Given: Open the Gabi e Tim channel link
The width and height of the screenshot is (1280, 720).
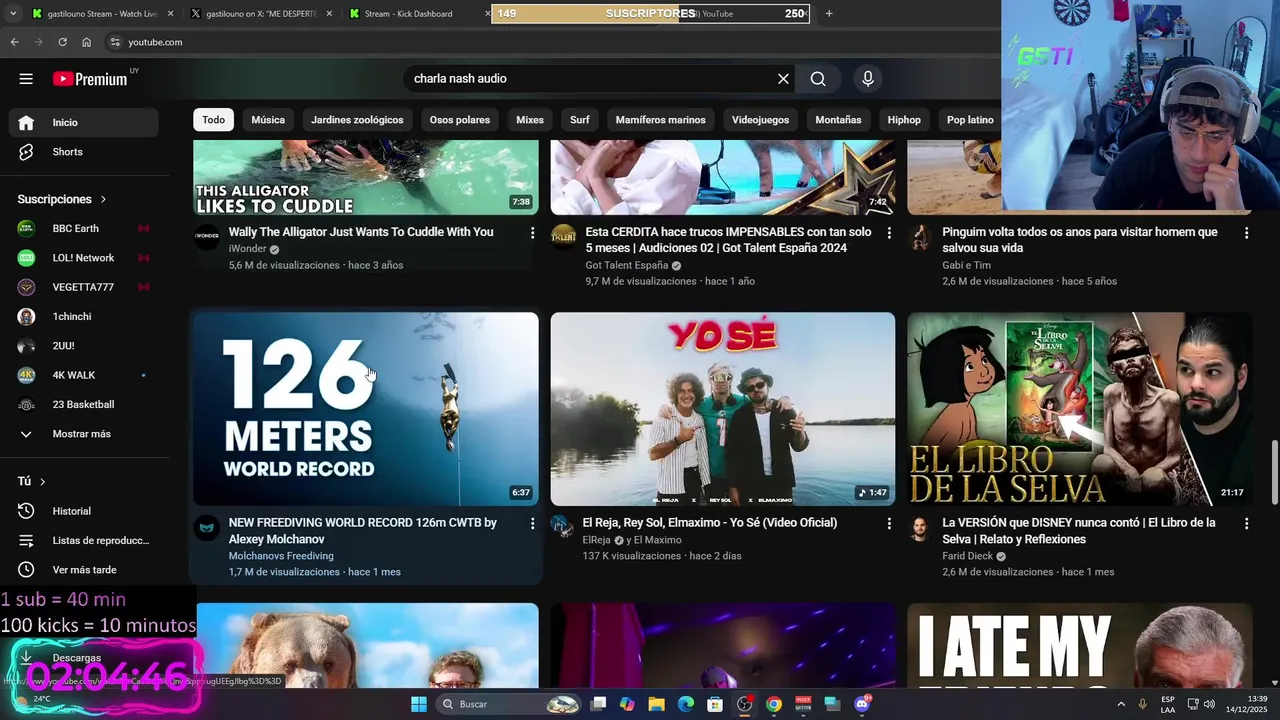Looking at the screenshot, I should click(x=967, y=265).
